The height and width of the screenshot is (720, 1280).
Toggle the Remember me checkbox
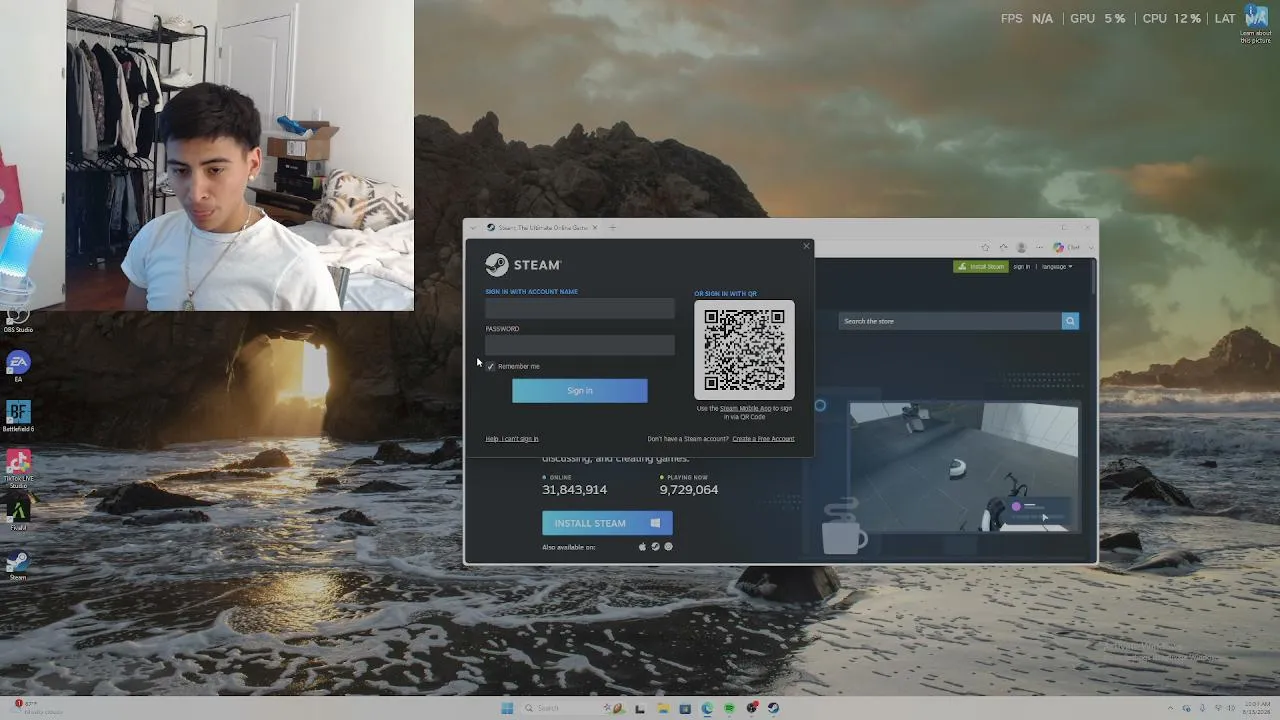[x=491, y=366]
